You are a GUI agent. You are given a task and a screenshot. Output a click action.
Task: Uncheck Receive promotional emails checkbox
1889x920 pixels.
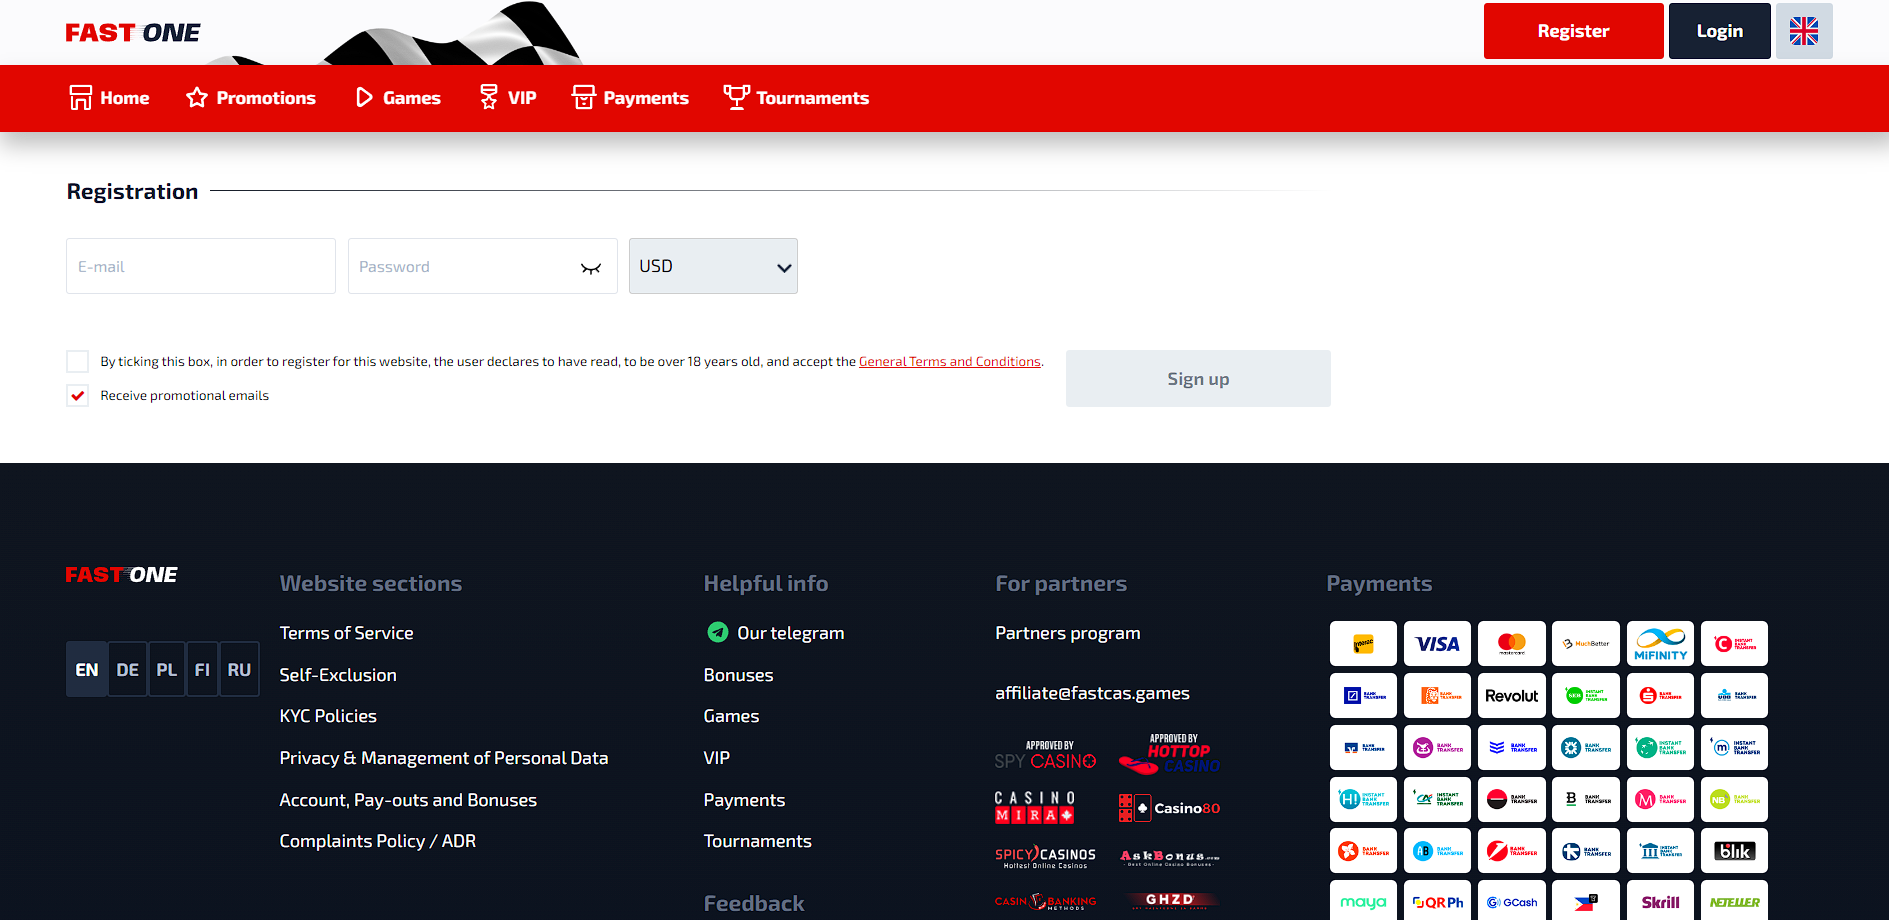pyautogui.click(x=77, y=396)
